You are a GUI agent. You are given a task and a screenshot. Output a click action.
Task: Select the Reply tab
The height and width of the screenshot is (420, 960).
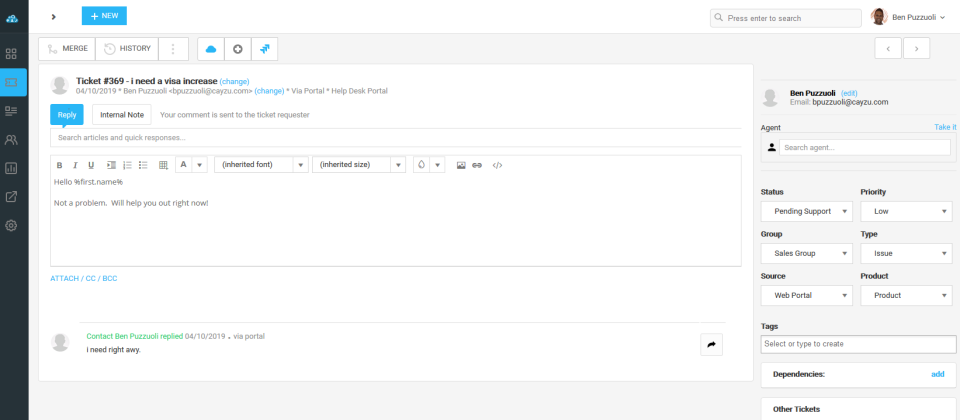pos(67,114)
